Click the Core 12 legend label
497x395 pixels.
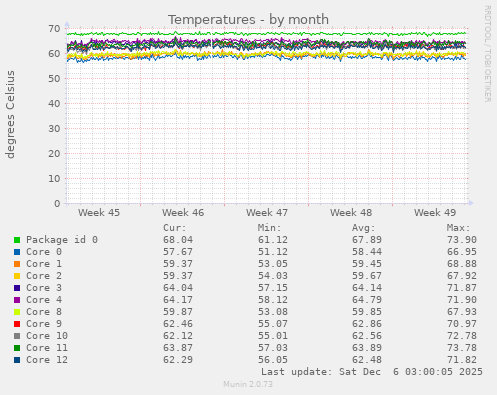point(47,360)
